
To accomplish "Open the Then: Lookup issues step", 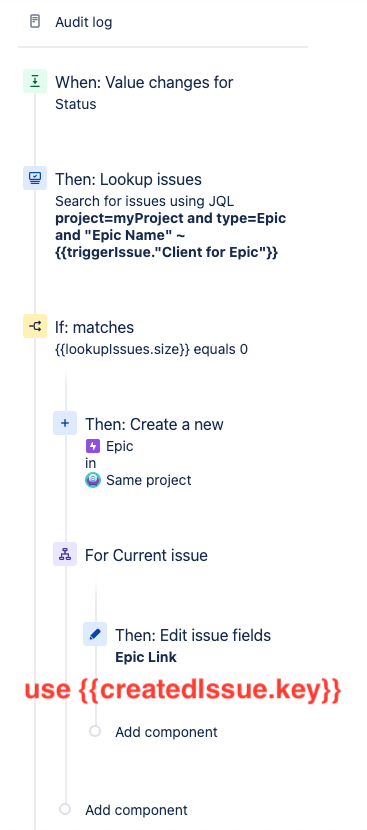I will coord(128,179).
